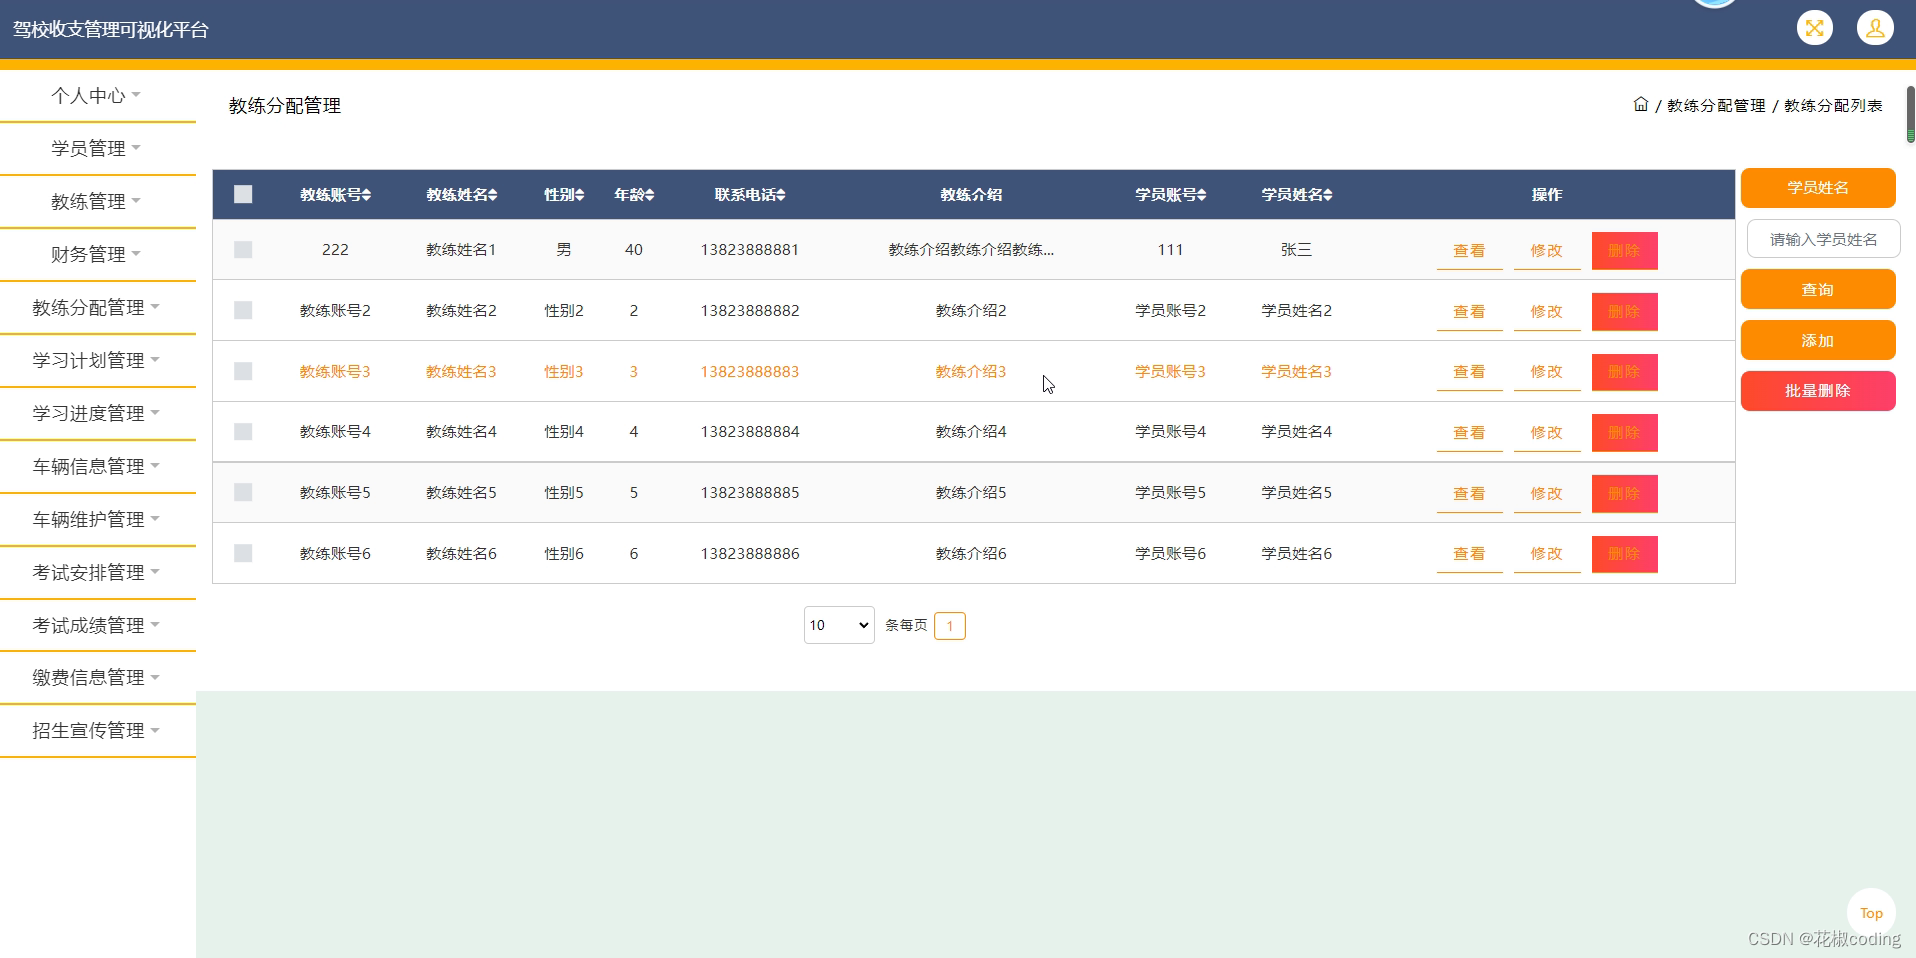Click the page 1 pagination button
The height and width of the screenshot is (958, 1916).
click(950, 626)
